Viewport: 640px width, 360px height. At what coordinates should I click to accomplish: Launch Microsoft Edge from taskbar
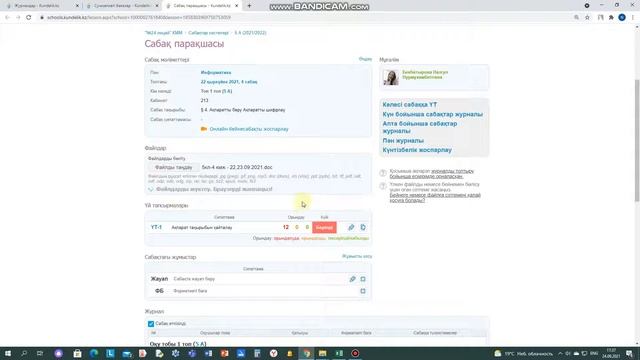point(94,353)
